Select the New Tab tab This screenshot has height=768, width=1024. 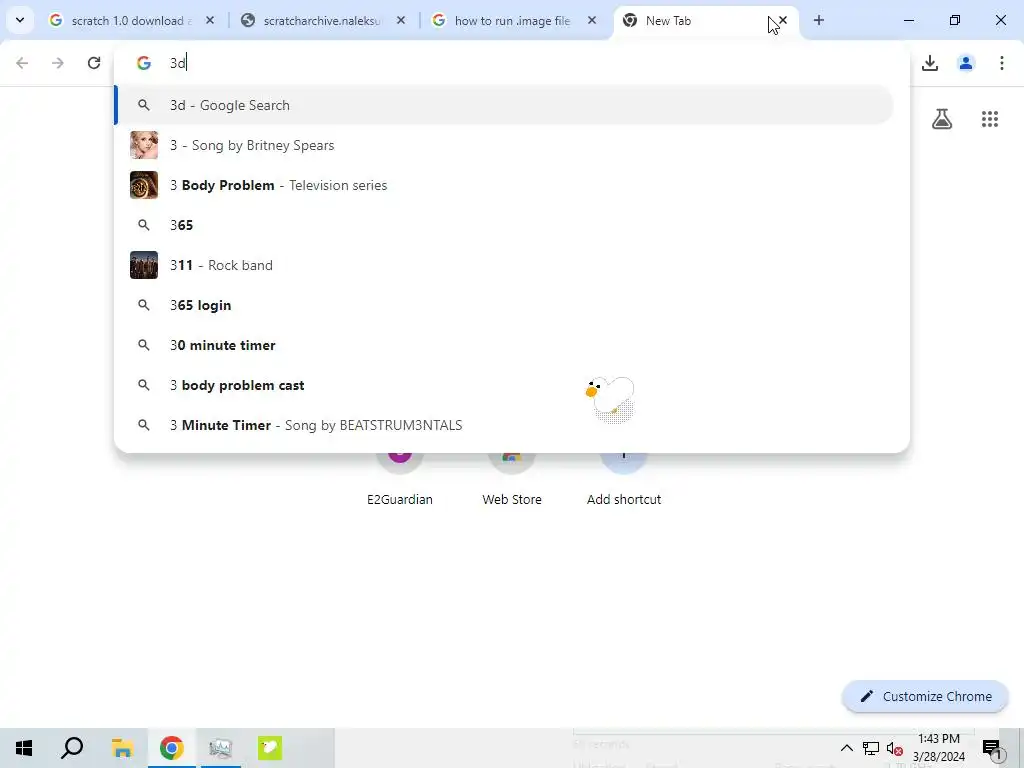[705, 21]
